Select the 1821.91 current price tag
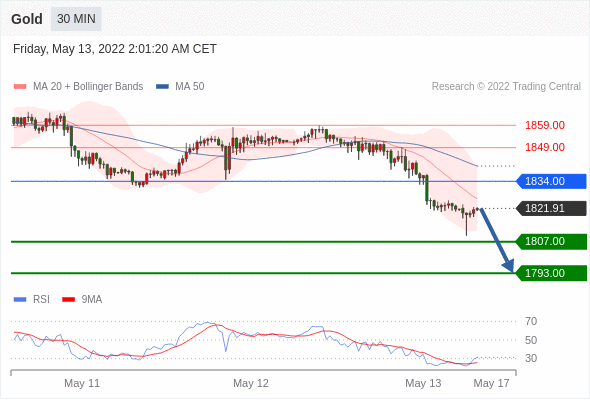 (x=551, y=208)
